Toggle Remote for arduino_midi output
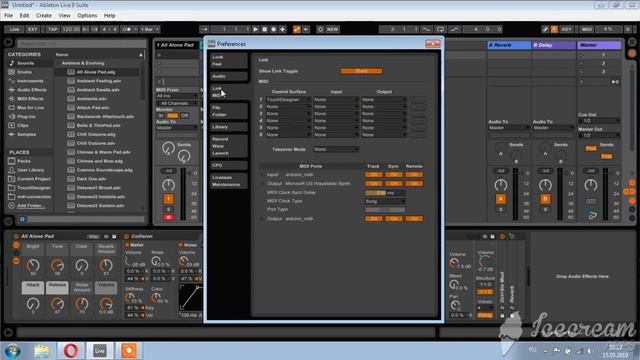The image size is (640, 360). (x=414, y=219)
